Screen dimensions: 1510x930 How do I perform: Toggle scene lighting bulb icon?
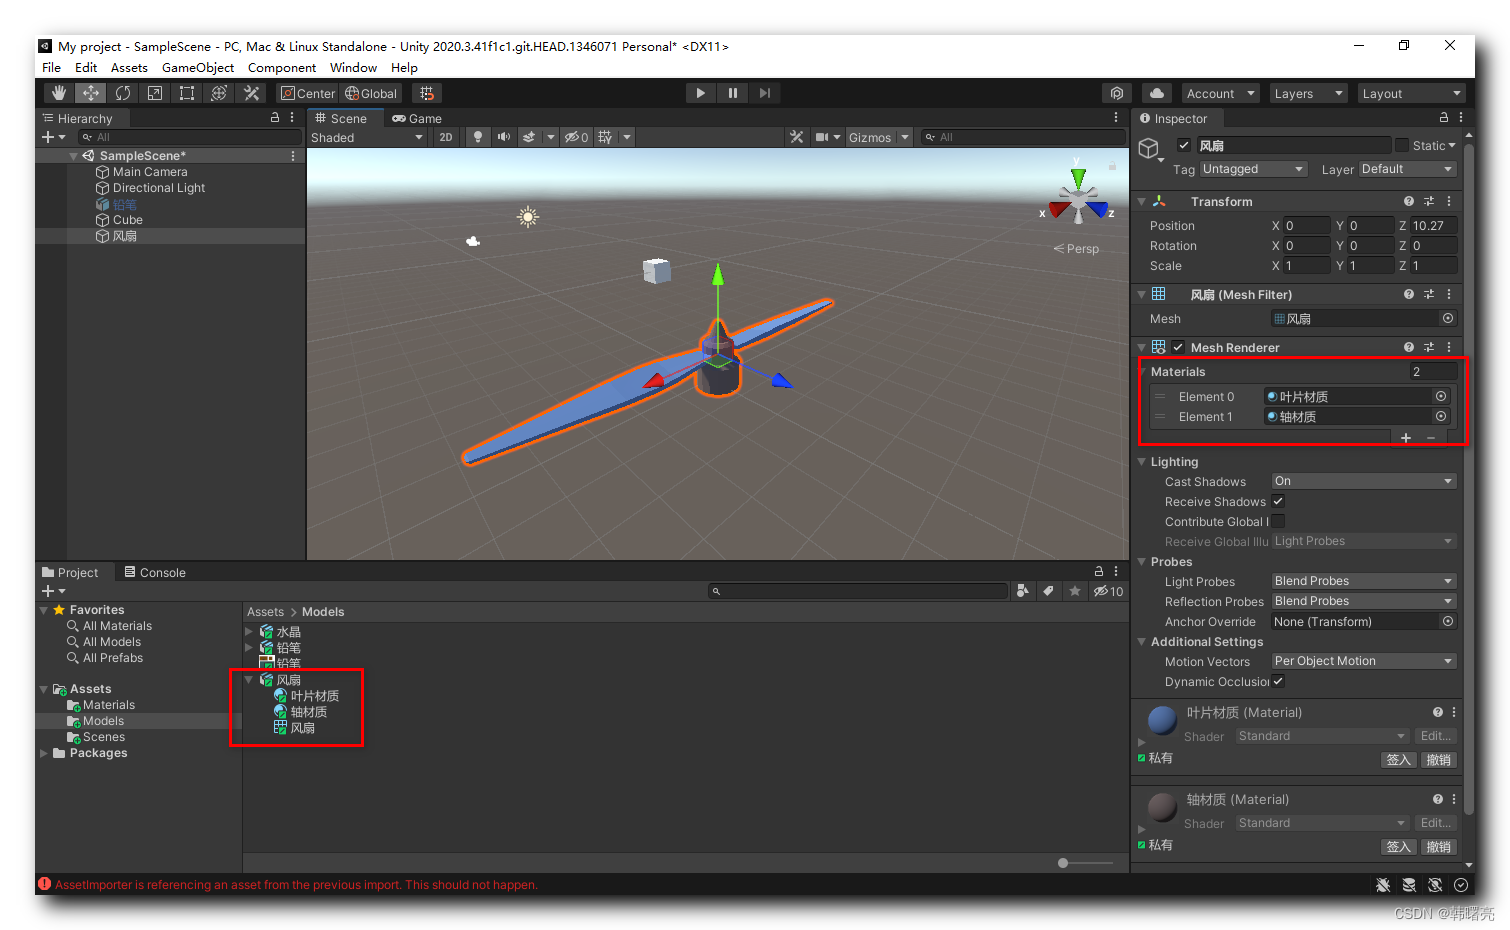(x=478, y=137)
